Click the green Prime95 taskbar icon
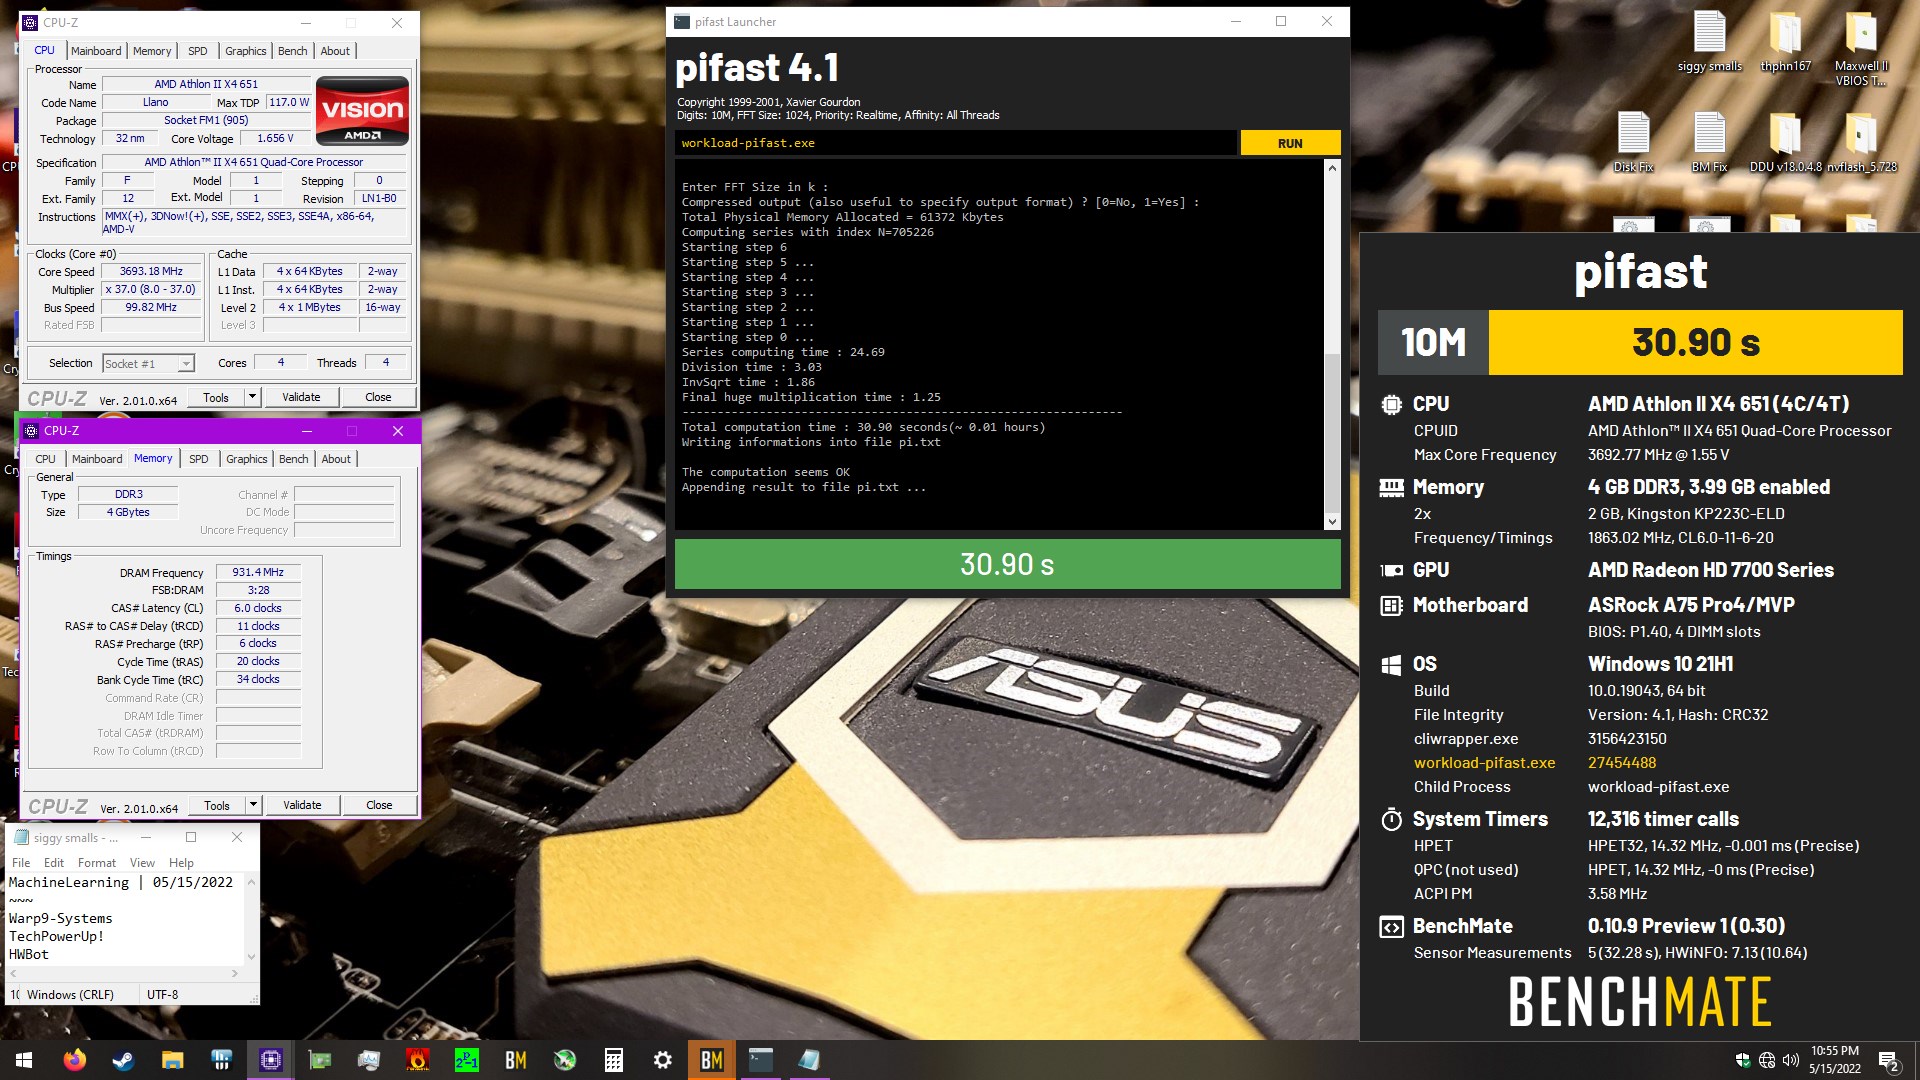The height and width of the screenshot is (1080, 1920). click(467, 1060)
